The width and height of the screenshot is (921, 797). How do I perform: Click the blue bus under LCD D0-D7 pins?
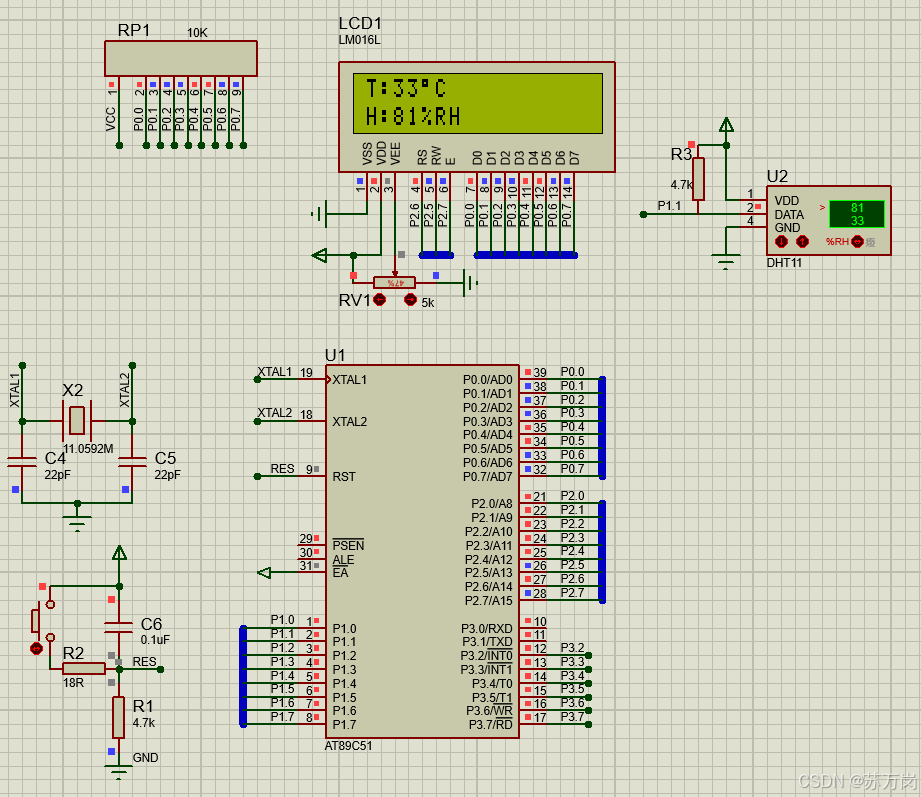[526, 255]
